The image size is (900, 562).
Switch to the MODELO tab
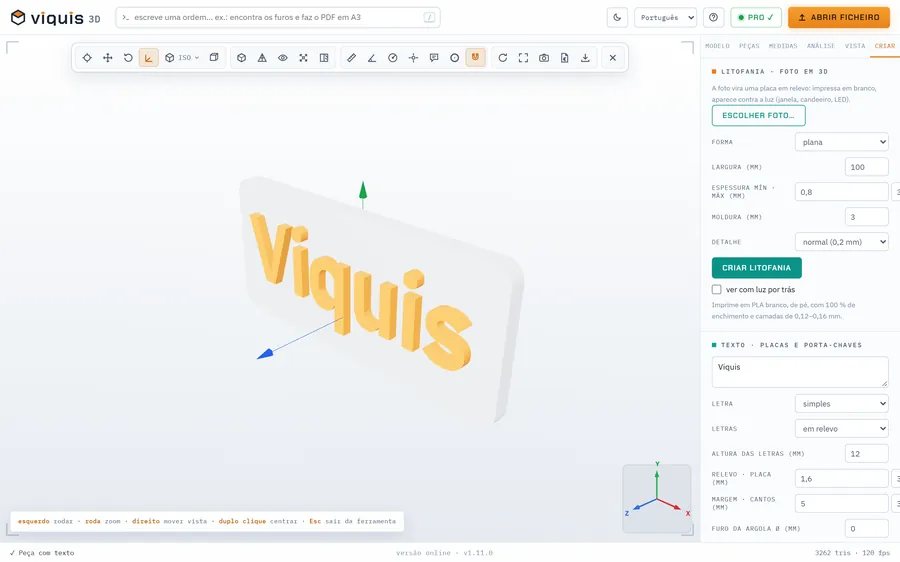pos(717,46)
